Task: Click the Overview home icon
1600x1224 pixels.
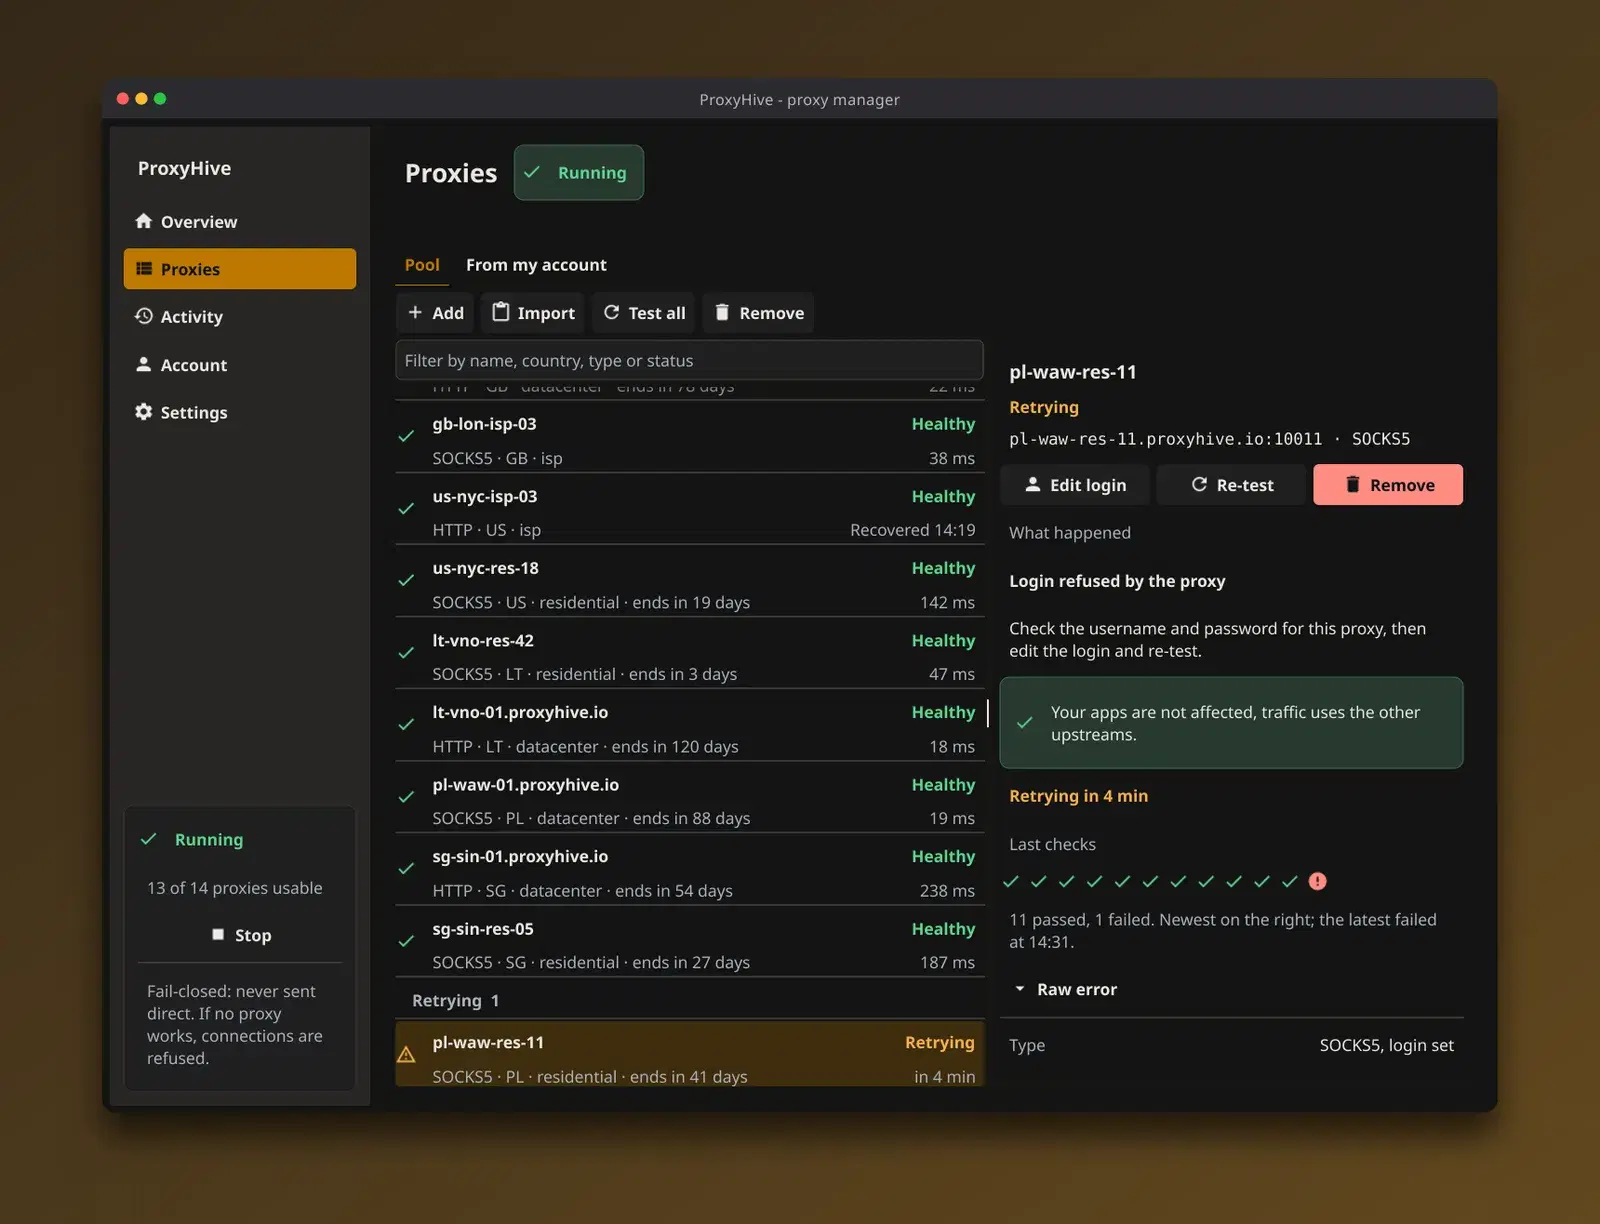Action: (x=144, y=221)
